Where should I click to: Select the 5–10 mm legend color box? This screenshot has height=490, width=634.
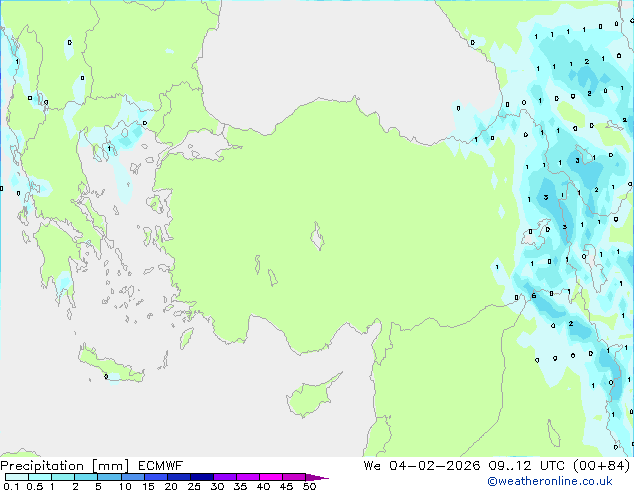(109, 477)
